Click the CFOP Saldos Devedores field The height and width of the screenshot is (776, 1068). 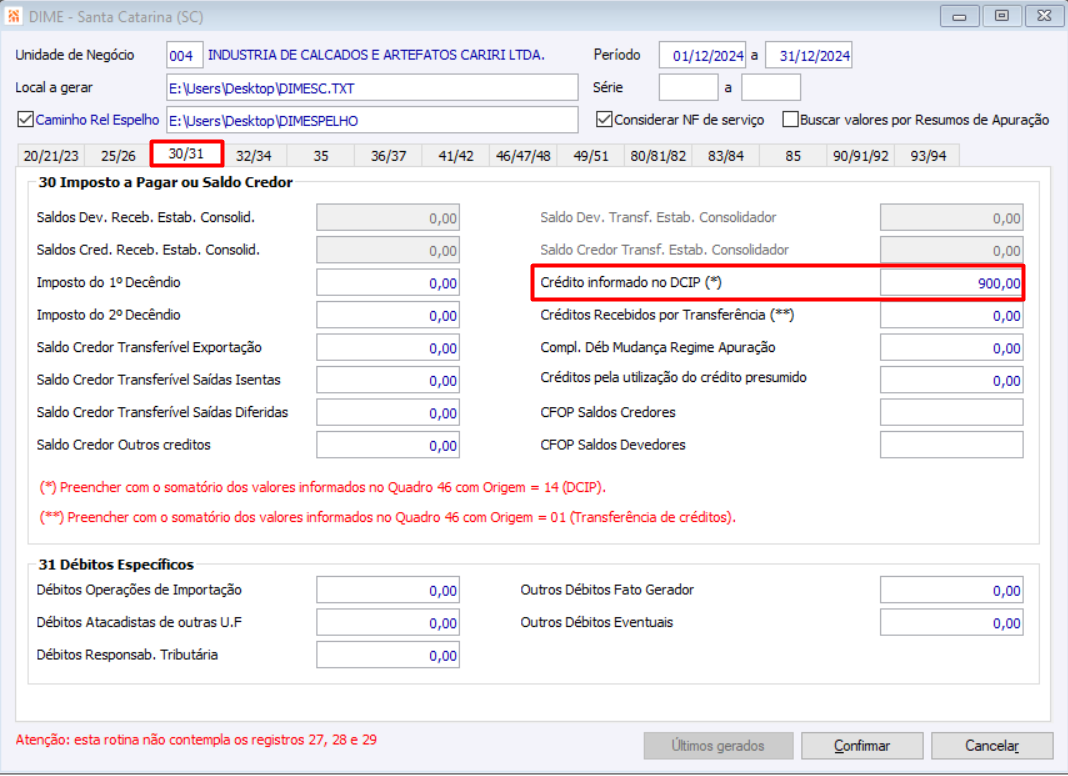pyautogui.click(x=952, y=445)
